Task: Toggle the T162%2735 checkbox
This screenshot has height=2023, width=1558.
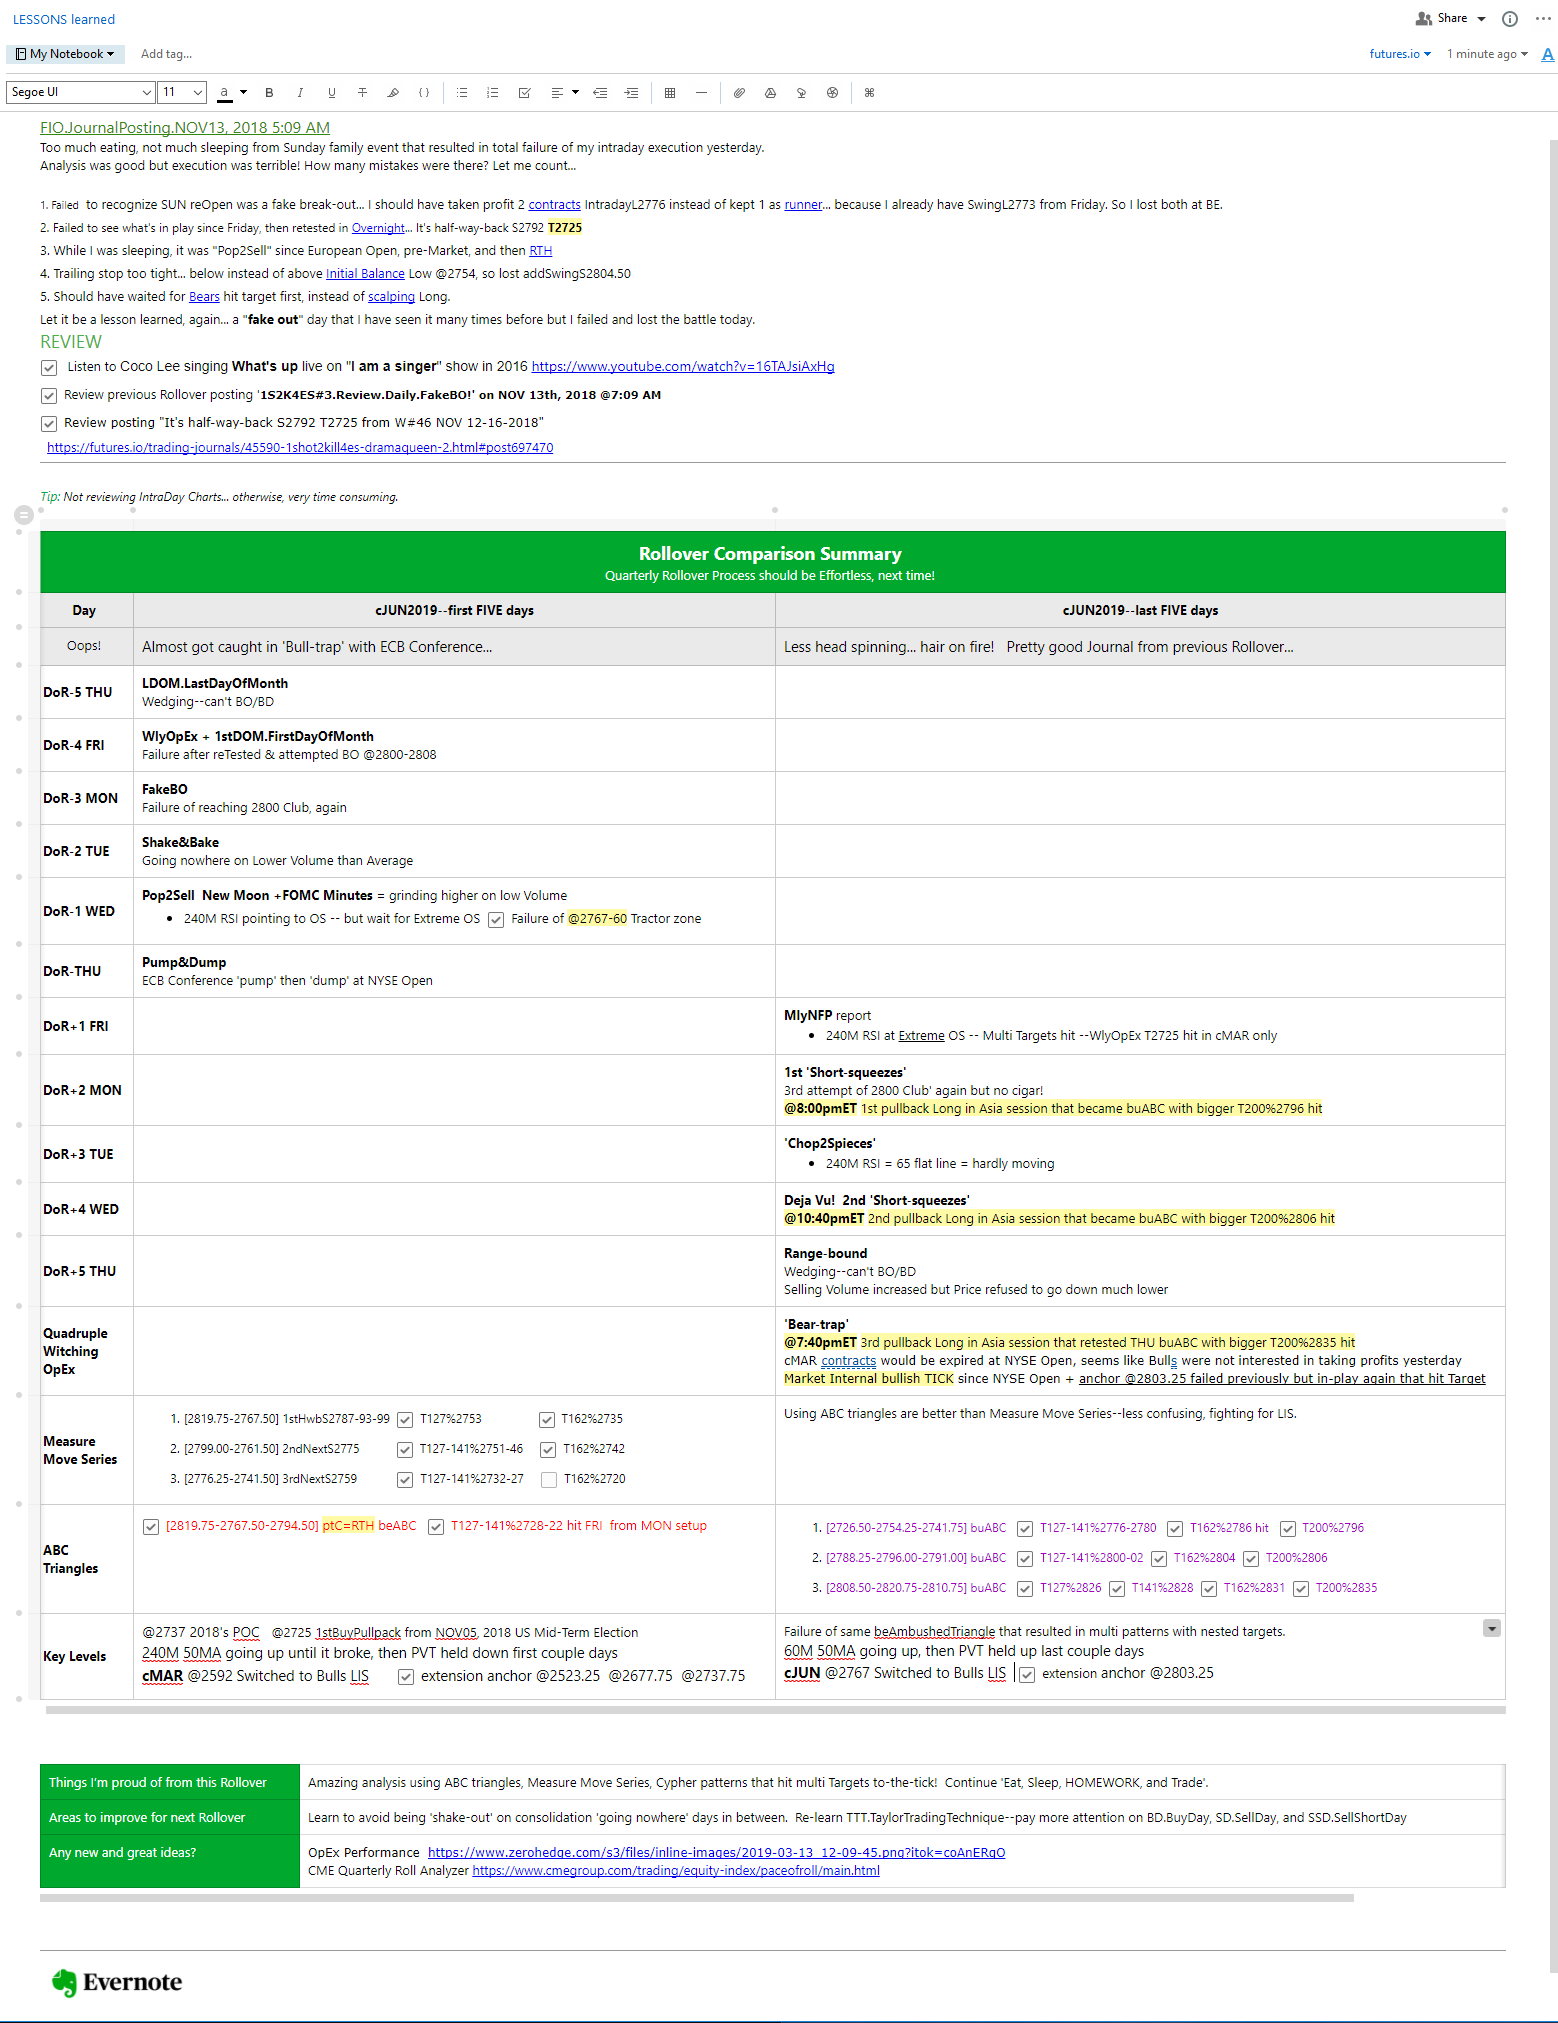Action: (x=547, y=1420)
